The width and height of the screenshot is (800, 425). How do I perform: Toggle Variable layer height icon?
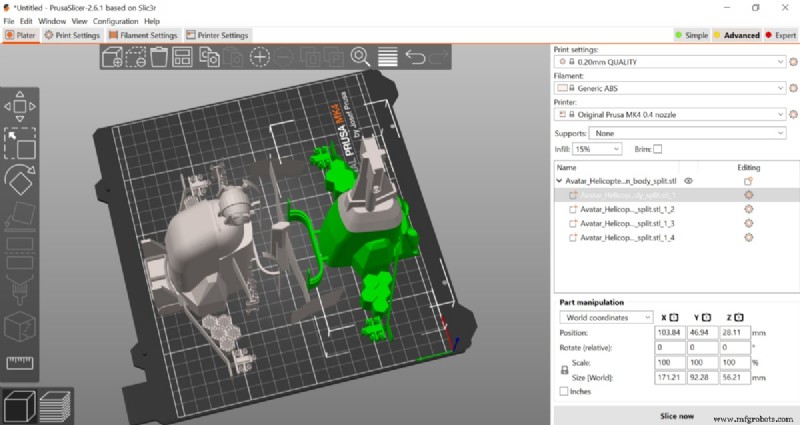pyautogui.click(x=388, y=57)
